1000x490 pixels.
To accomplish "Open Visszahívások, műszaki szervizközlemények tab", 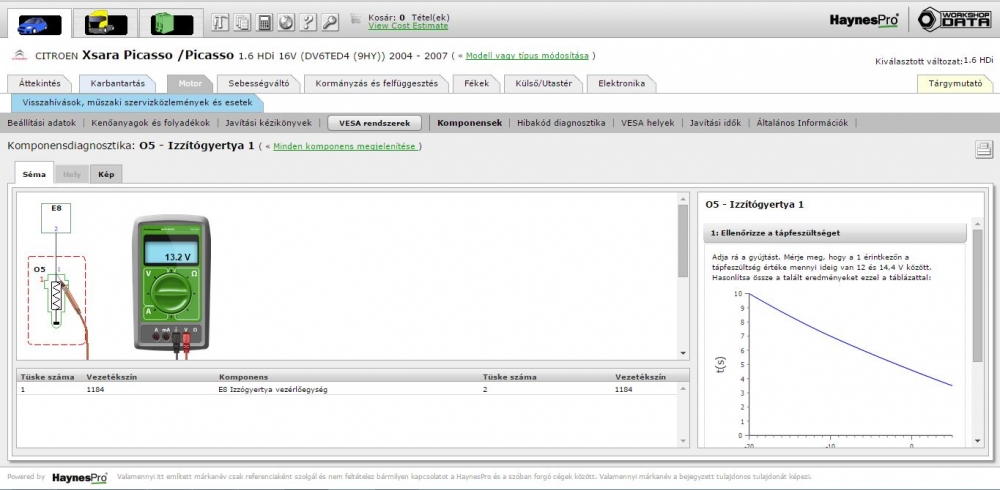I will pyautogui.click(x=137, y=103).
